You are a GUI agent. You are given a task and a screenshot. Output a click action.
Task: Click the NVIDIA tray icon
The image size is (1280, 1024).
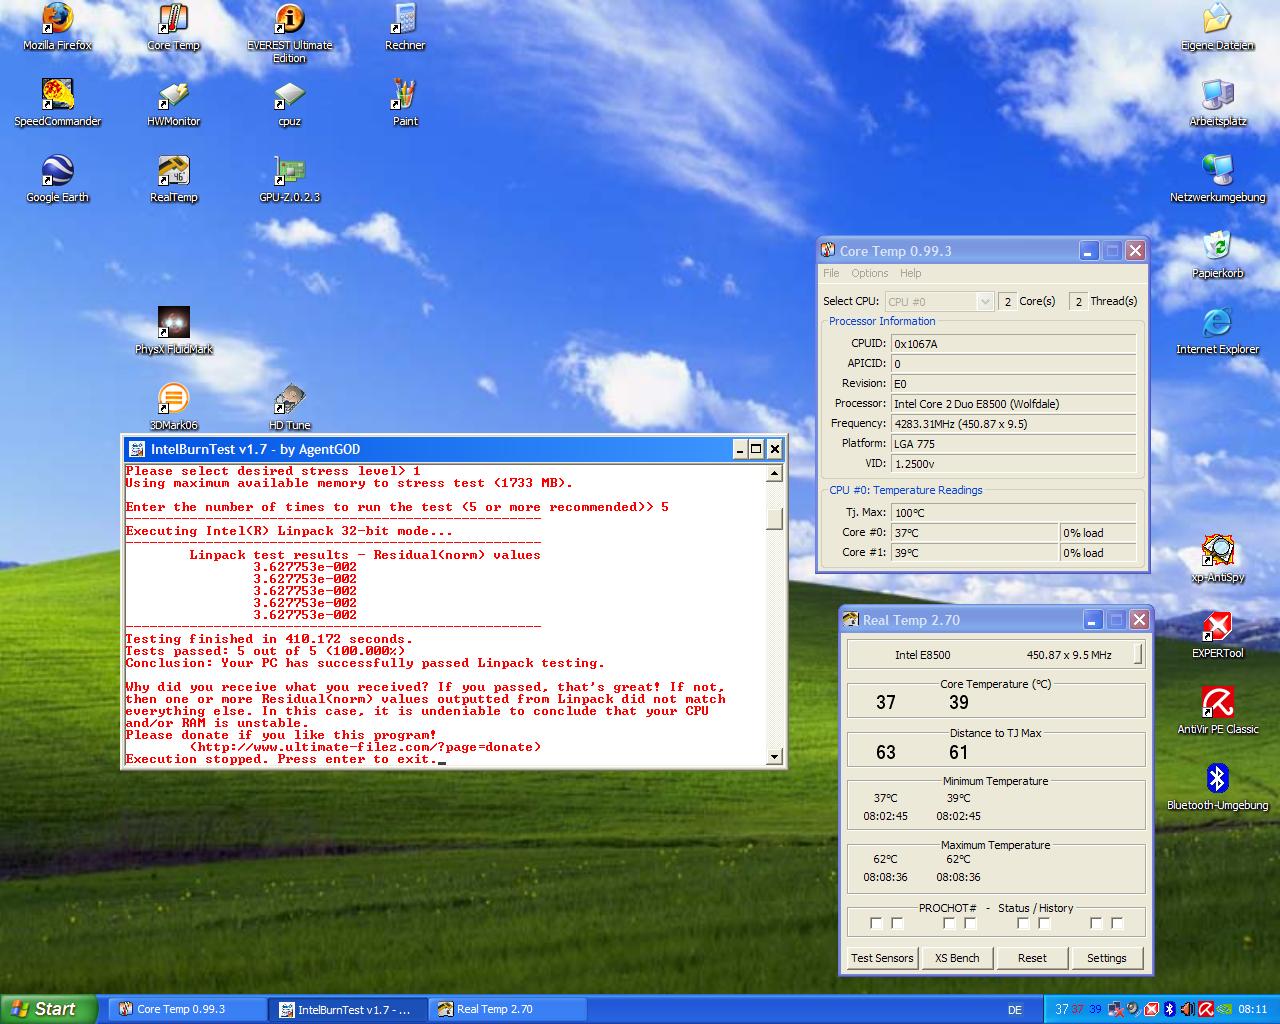1224,1010
